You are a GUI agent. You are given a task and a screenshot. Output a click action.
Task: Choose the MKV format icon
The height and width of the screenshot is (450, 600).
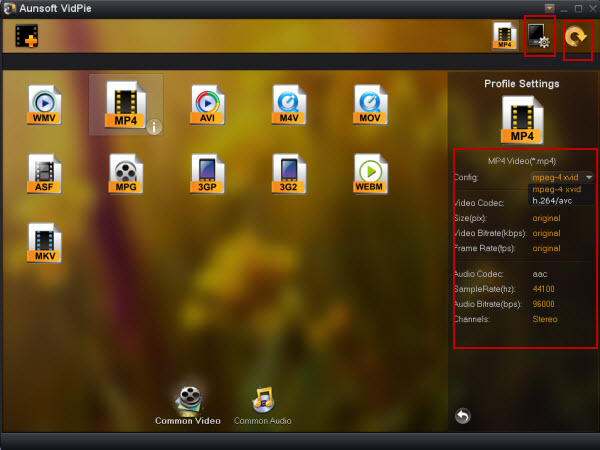44,243
